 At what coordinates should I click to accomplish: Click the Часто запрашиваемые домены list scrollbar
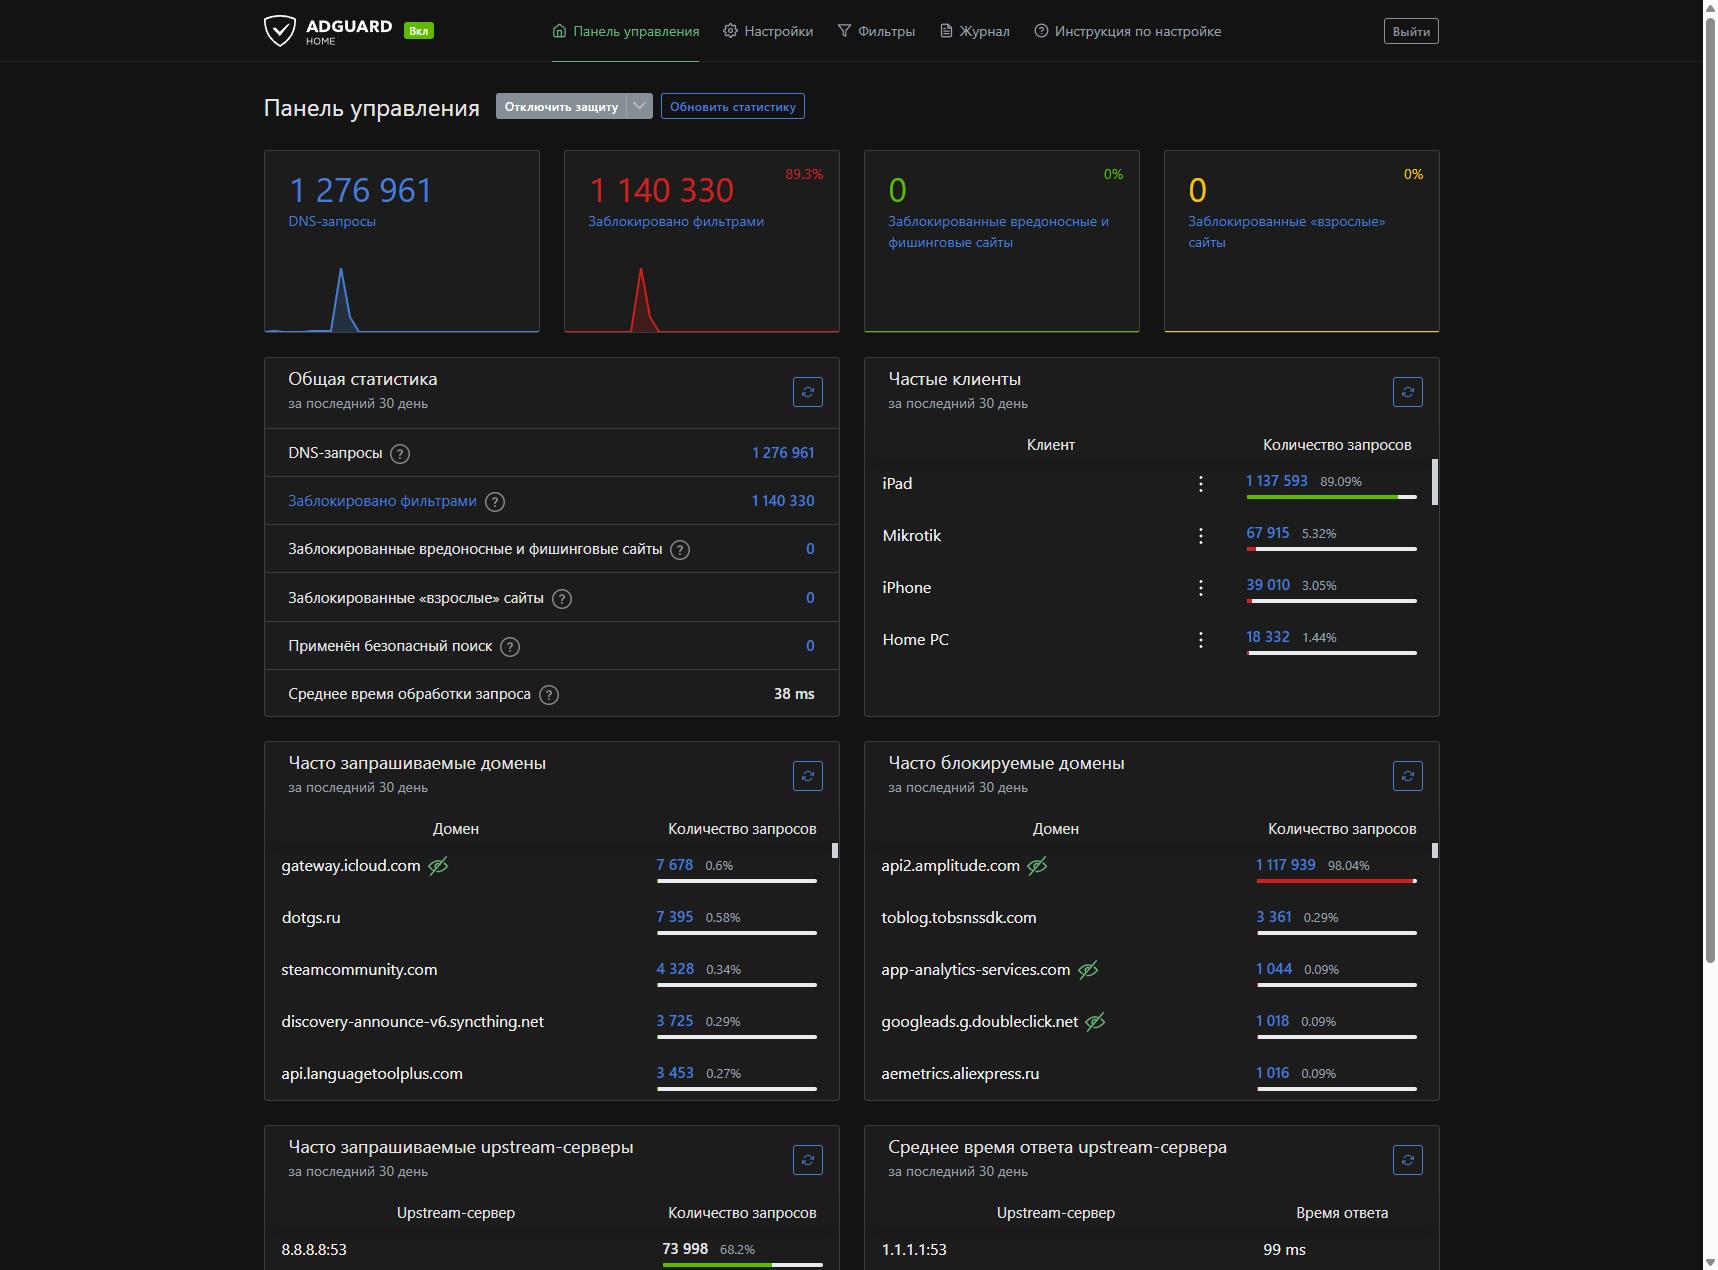tap(835, 851)
